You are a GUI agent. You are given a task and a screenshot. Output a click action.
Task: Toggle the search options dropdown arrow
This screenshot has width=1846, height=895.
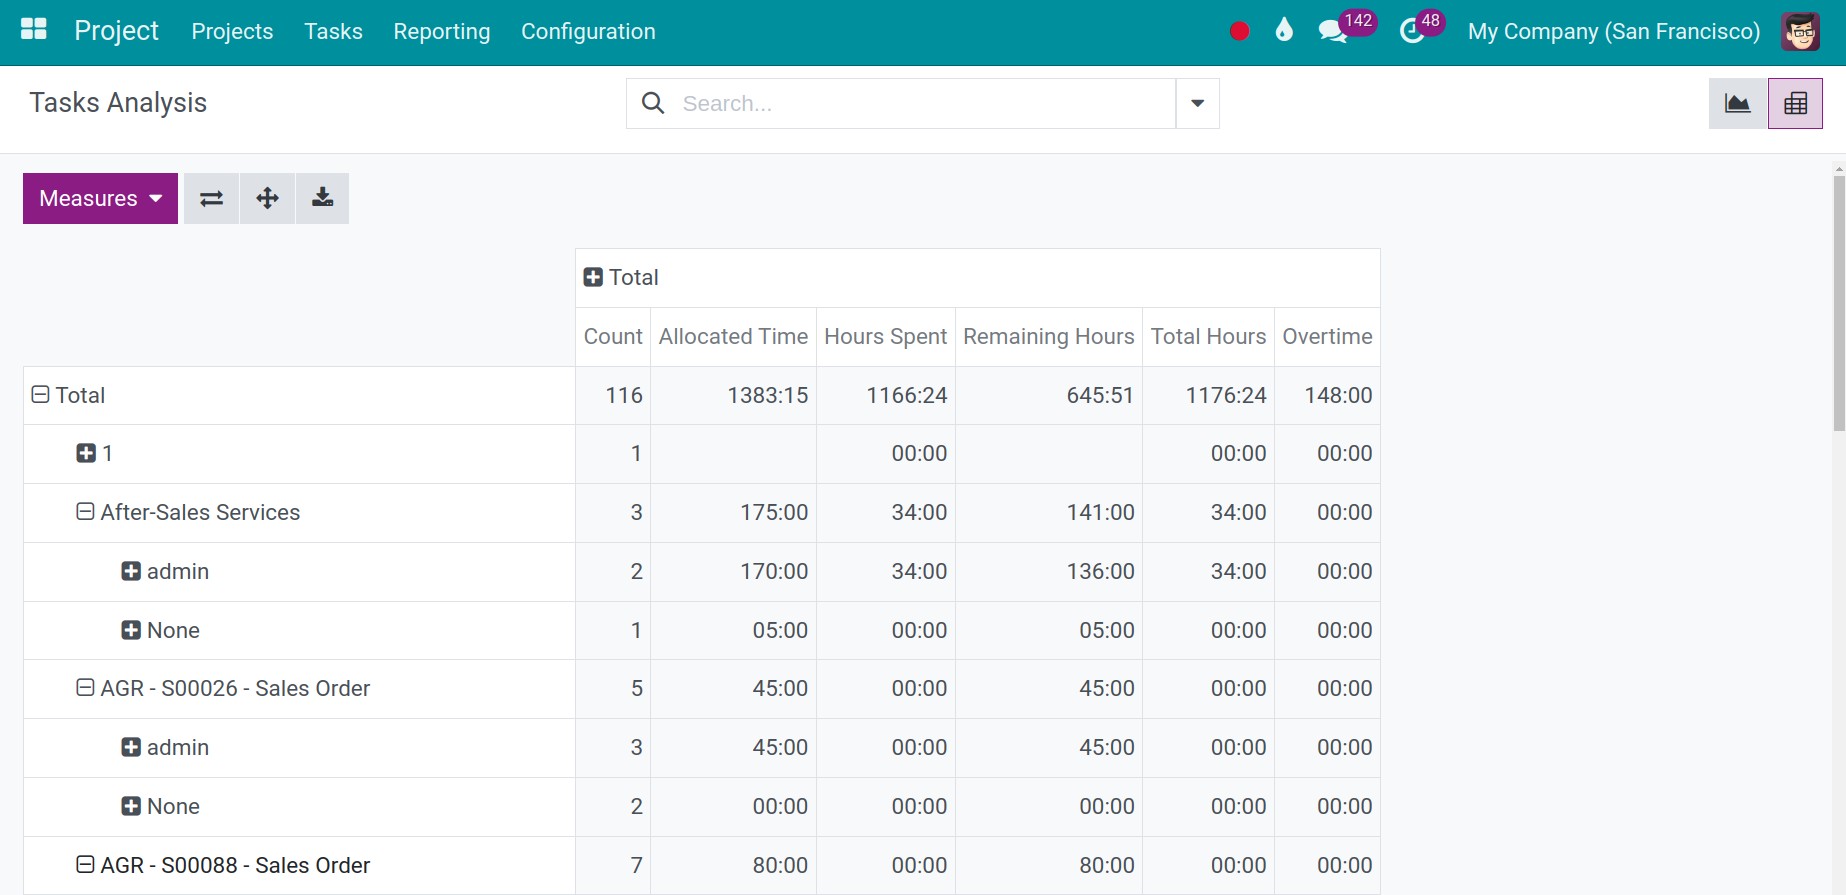coord(1197,103)
